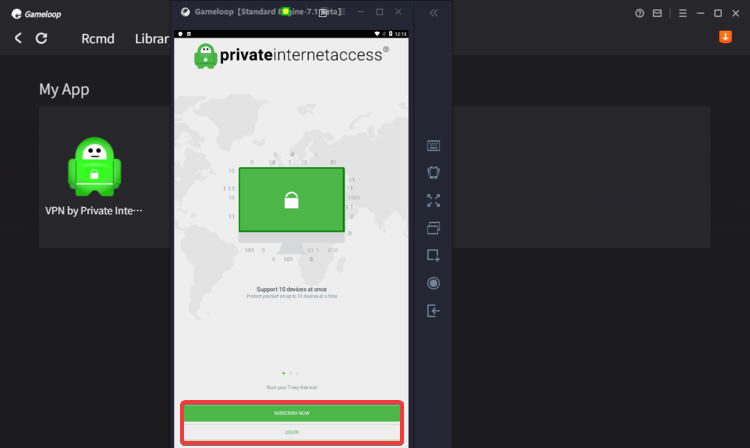This screenshot has height=448, width=750.
Task: Click the VPN by Private Inte… label
Action: coord(94,211)
